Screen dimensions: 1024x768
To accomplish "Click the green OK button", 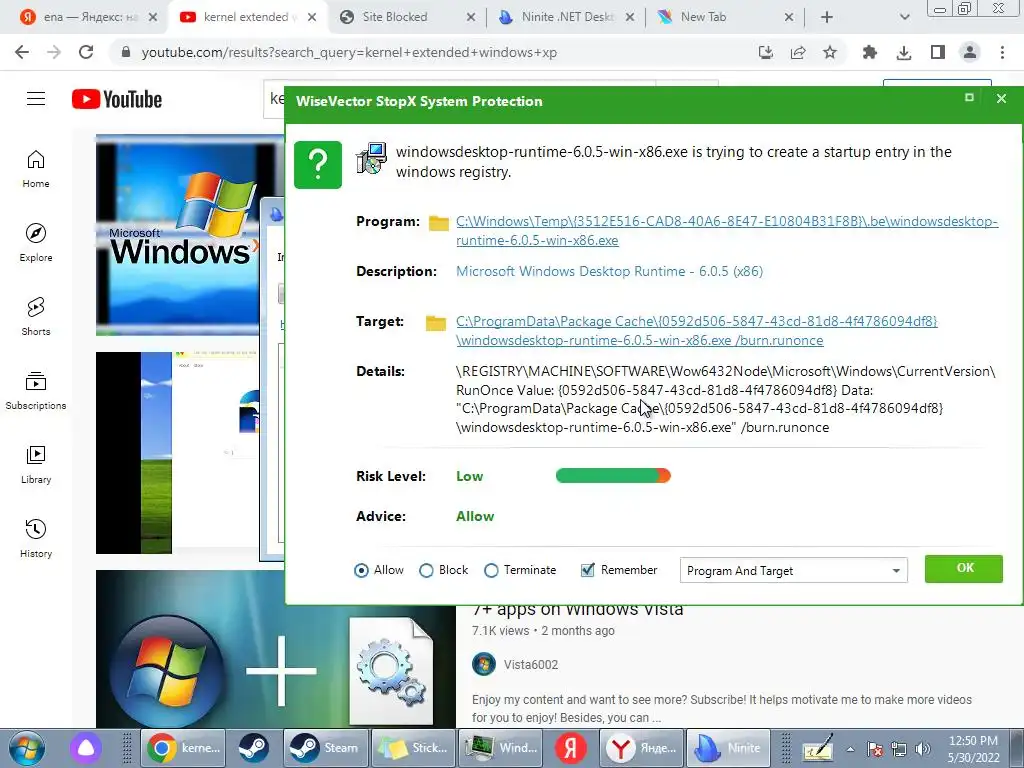I will 964,568.
